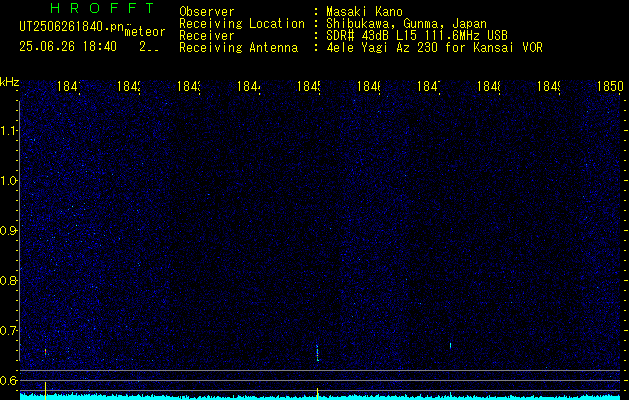Click the 1.1 kHz axis tick label

9,130
